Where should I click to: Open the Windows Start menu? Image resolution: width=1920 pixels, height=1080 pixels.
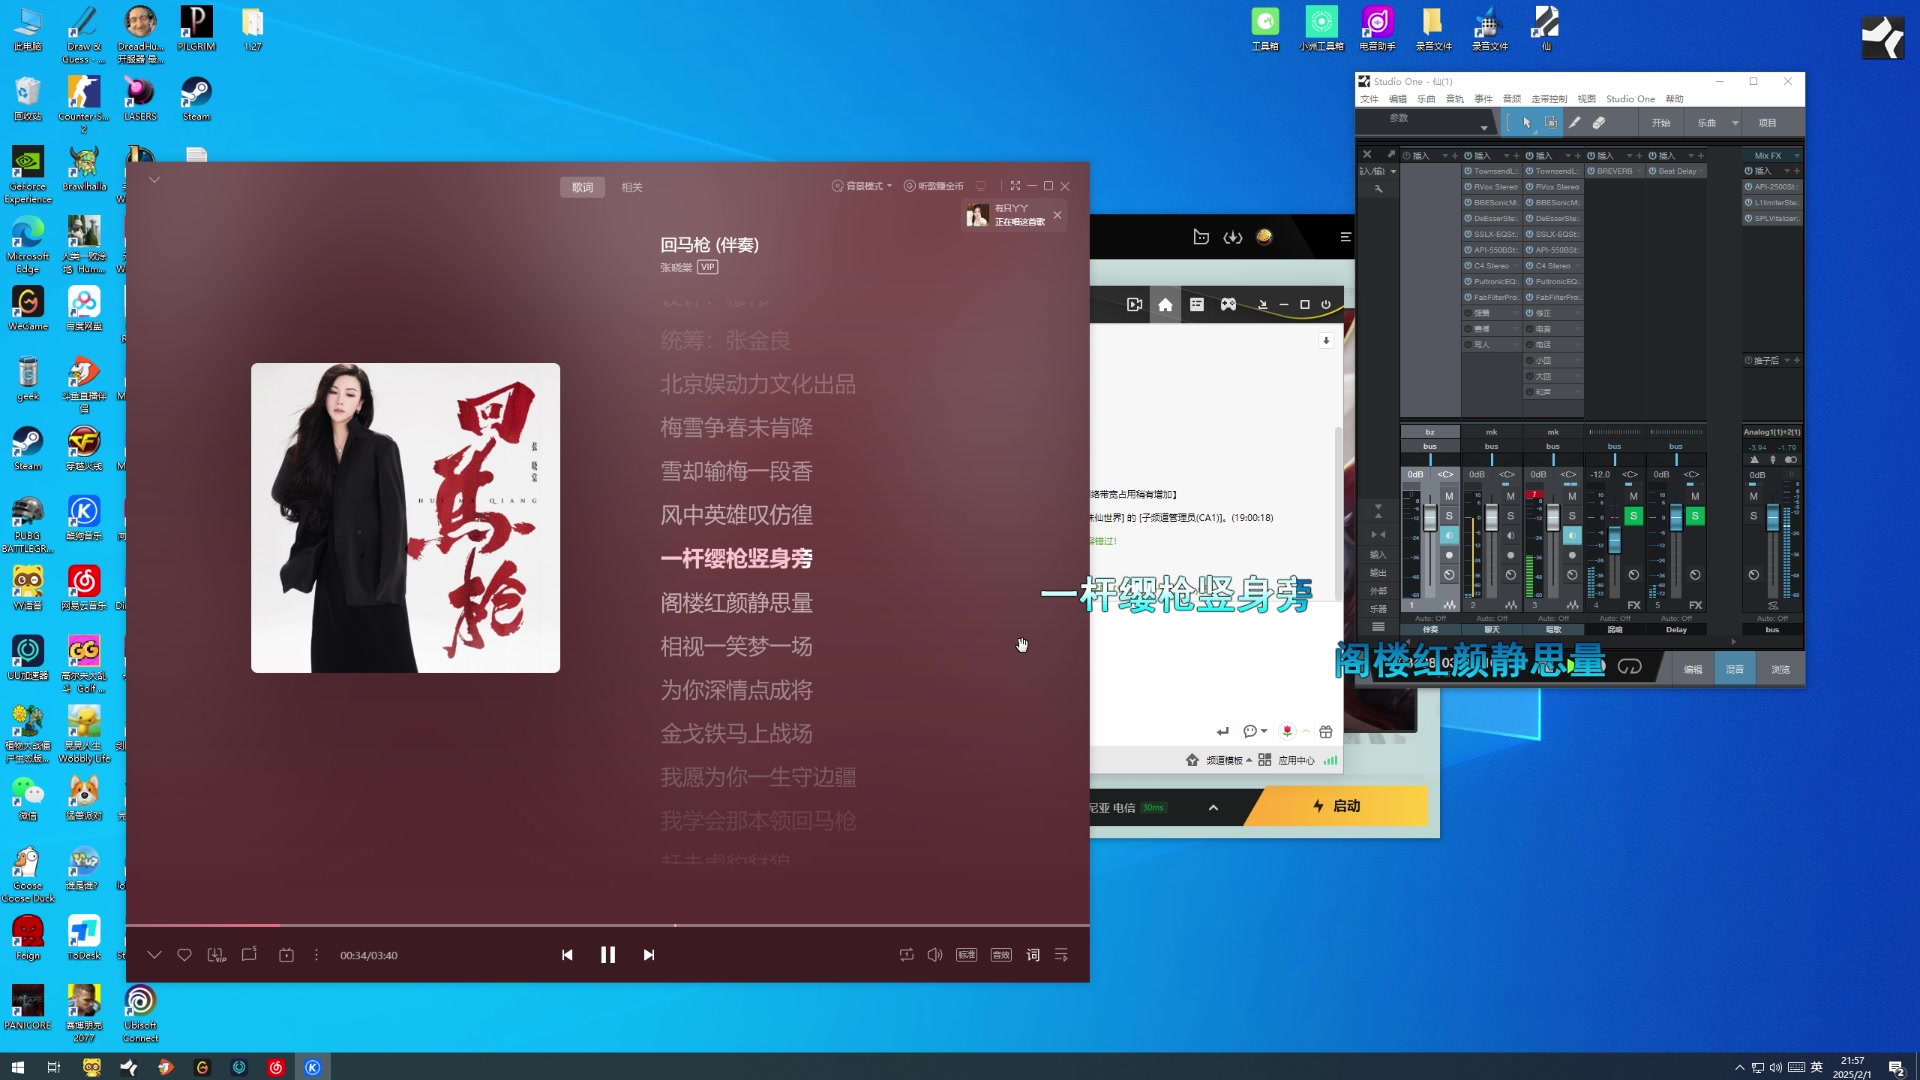click(x=17, y=1067)
